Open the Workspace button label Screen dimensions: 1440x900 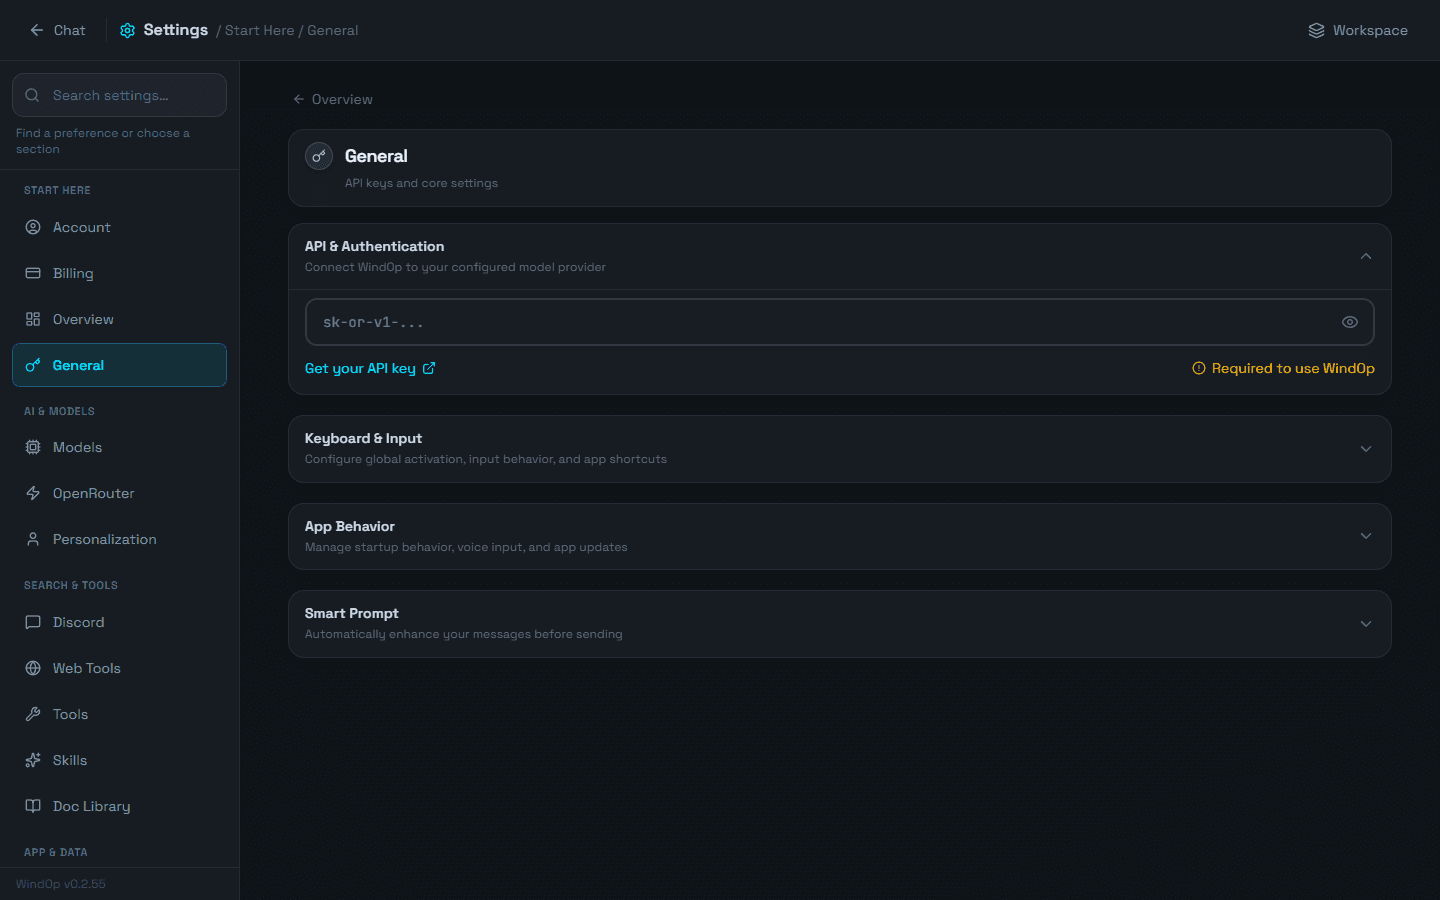tap(1370, 30)
